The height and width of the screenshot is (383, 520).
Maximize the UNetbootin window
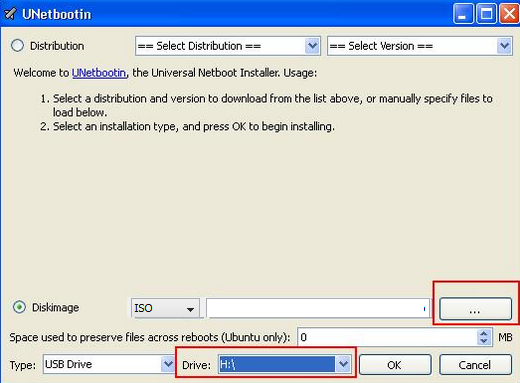coord(486,14)
